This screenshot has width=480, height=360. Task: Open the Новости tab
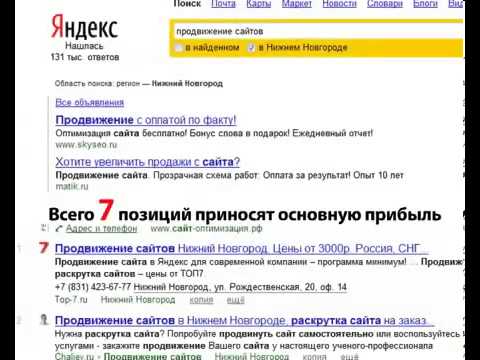pyautogui.click(x=339, y=4)
